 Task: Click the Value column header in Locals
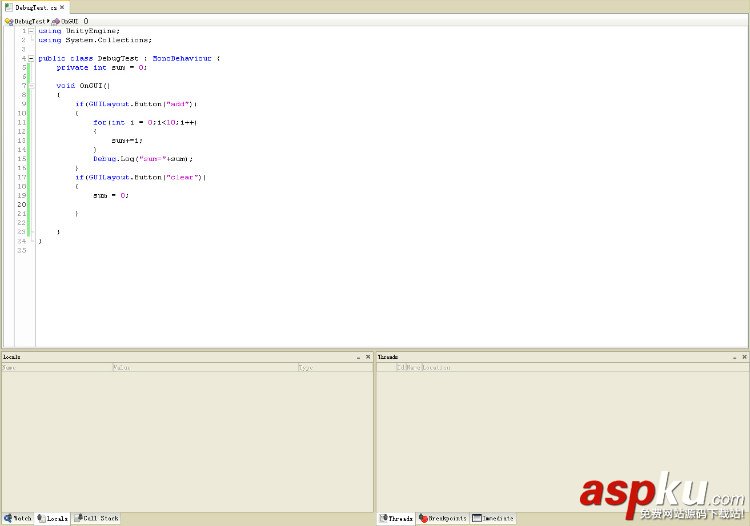pyautogui.click(x=205, y=367)
